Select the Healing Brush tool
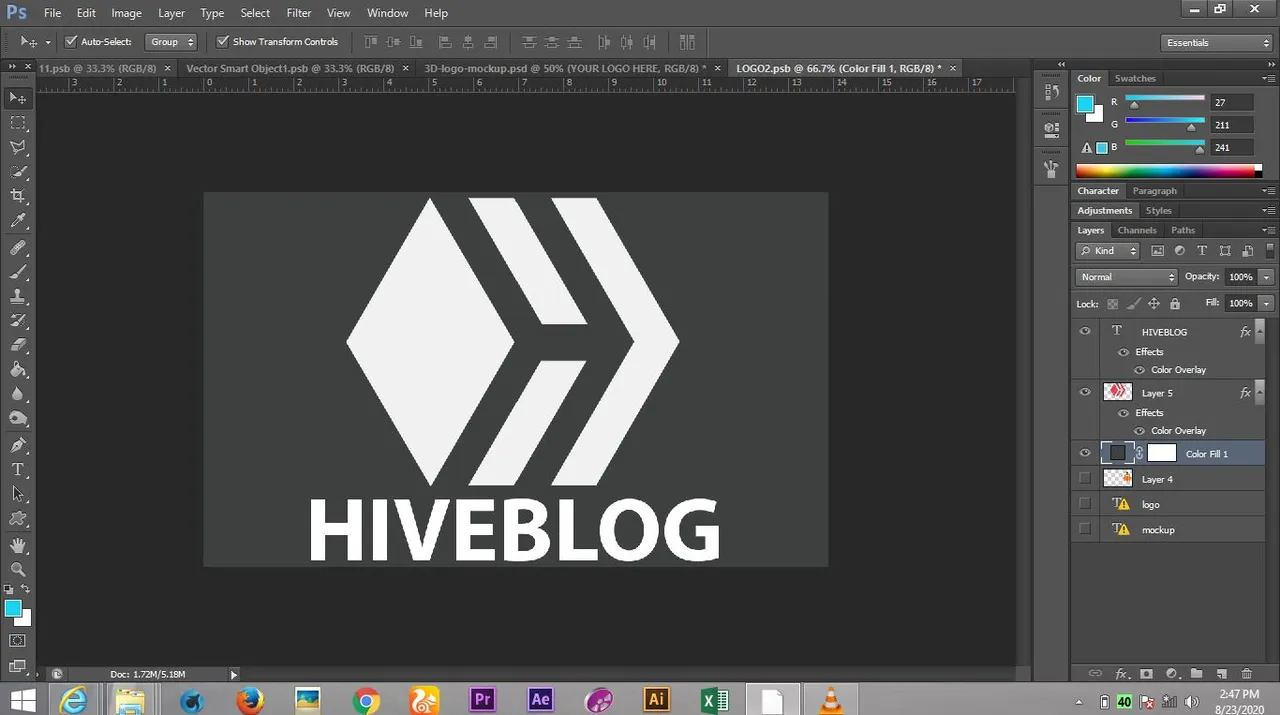The width and height of the screenshot is (1280, 715). tap(18, 247)
